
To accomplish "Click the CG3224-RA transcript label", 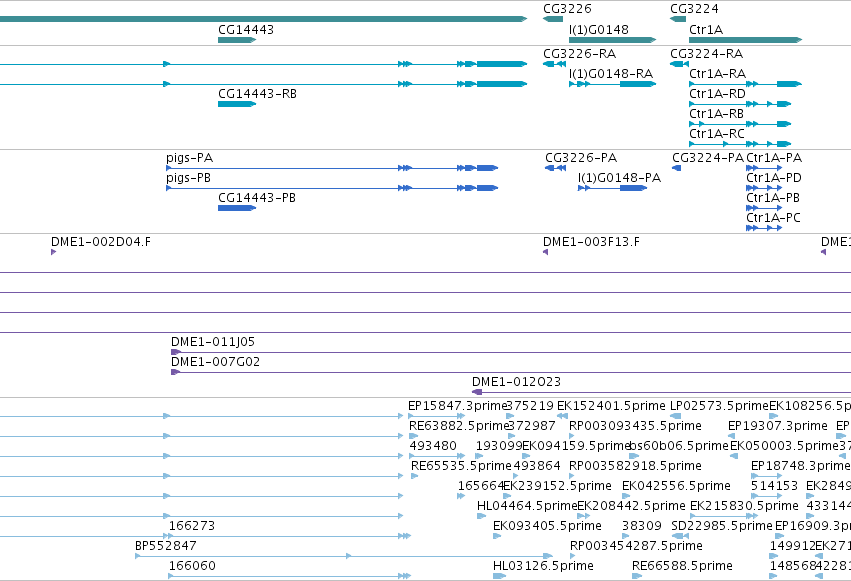I will pyautogui.click(x=707, y=54).
